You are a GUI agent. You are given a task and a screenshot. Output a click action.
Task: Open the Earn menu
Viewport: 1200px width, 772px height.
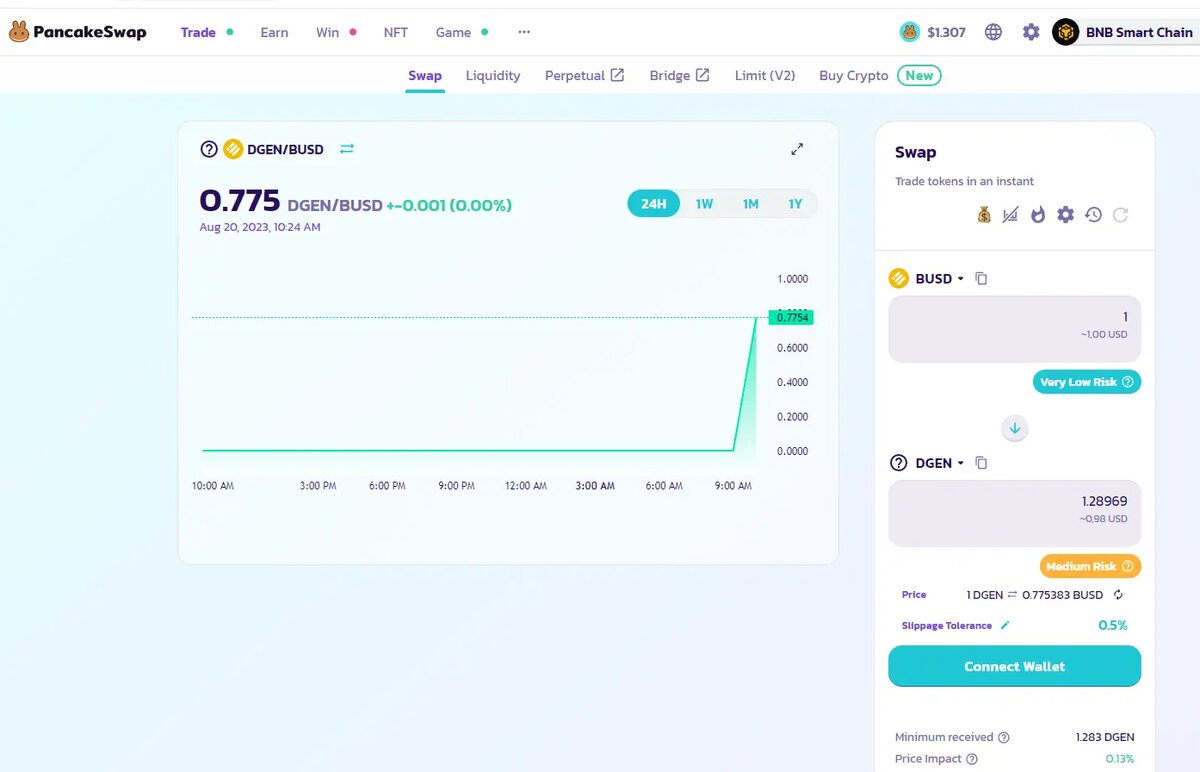point(274,32)
